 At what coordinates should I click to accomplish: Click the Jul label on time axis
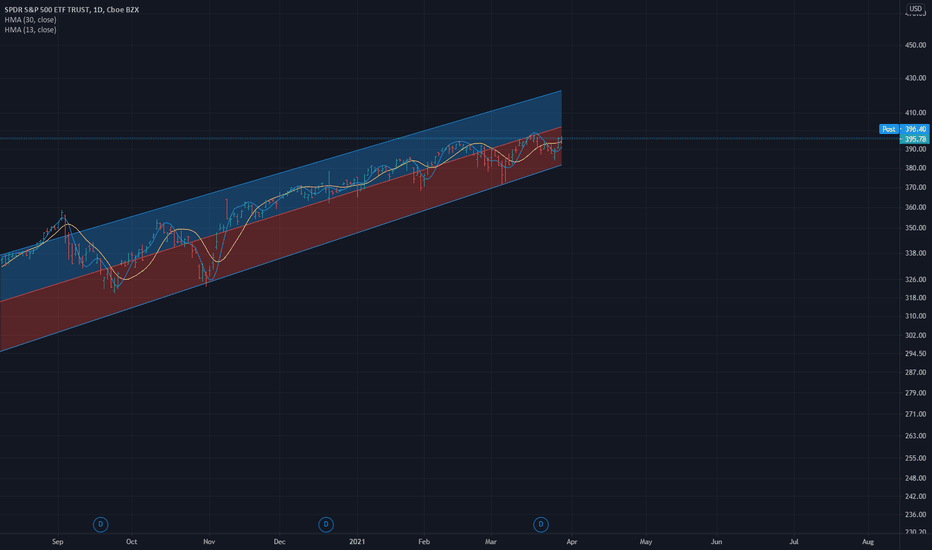pos(794,542)
